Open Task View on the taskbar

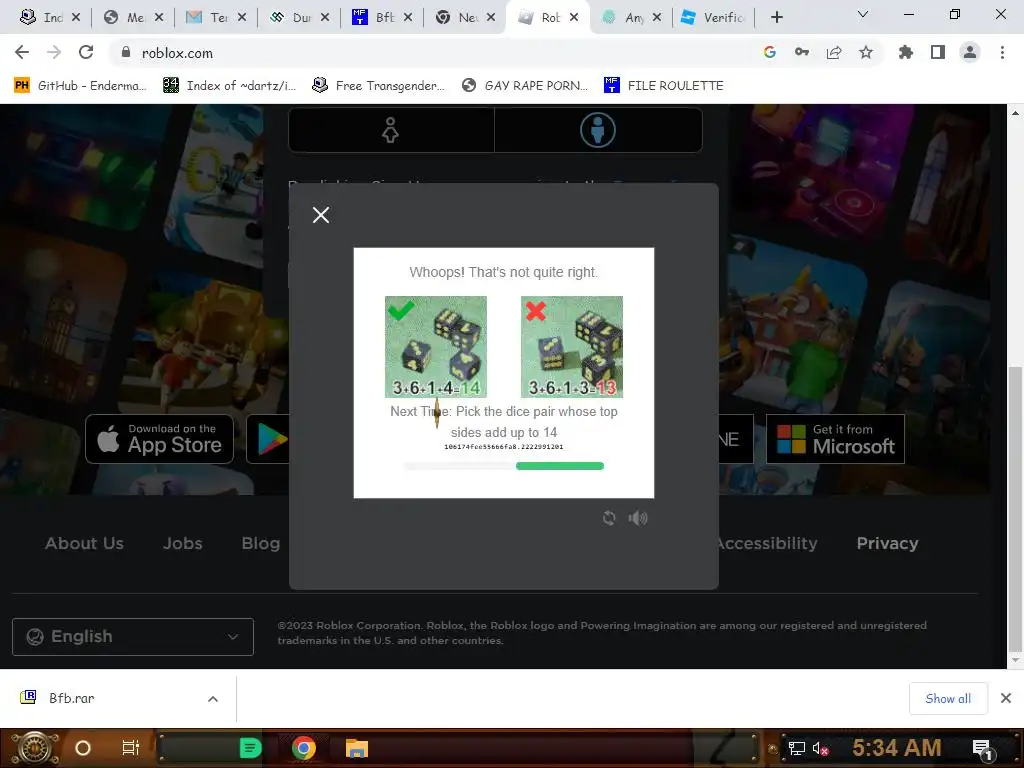click(131, 748)
